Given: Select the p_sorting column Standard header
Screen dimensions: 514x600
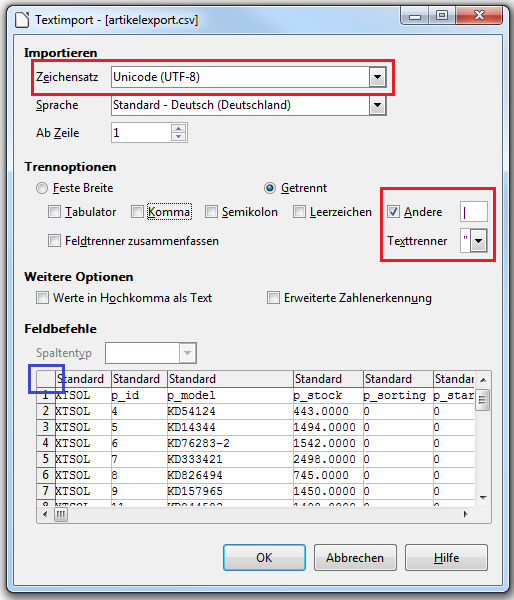Looking at the screenshot, I should tap(398, 379).
